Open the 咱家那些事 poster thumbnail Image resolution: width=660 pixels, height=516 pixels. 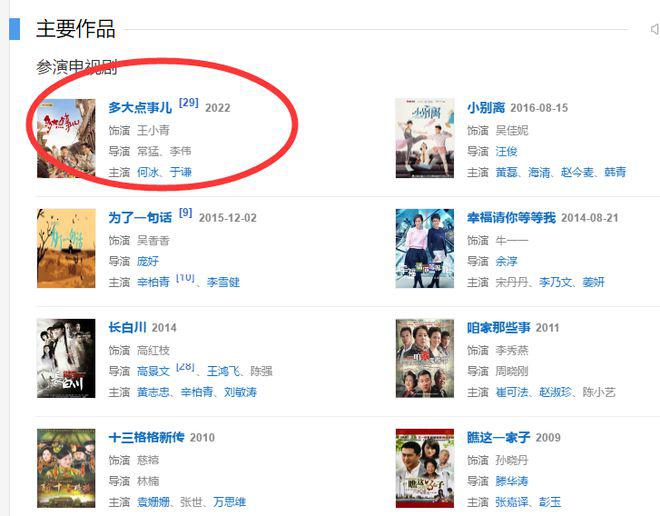(425, 358)
